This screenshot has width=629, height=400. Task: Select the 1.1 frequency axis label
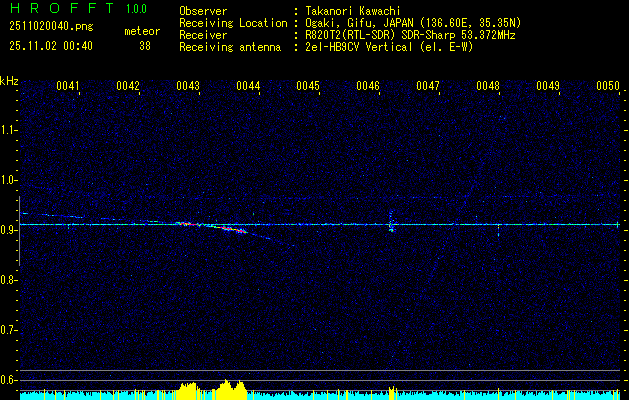[x=9, y=130]
